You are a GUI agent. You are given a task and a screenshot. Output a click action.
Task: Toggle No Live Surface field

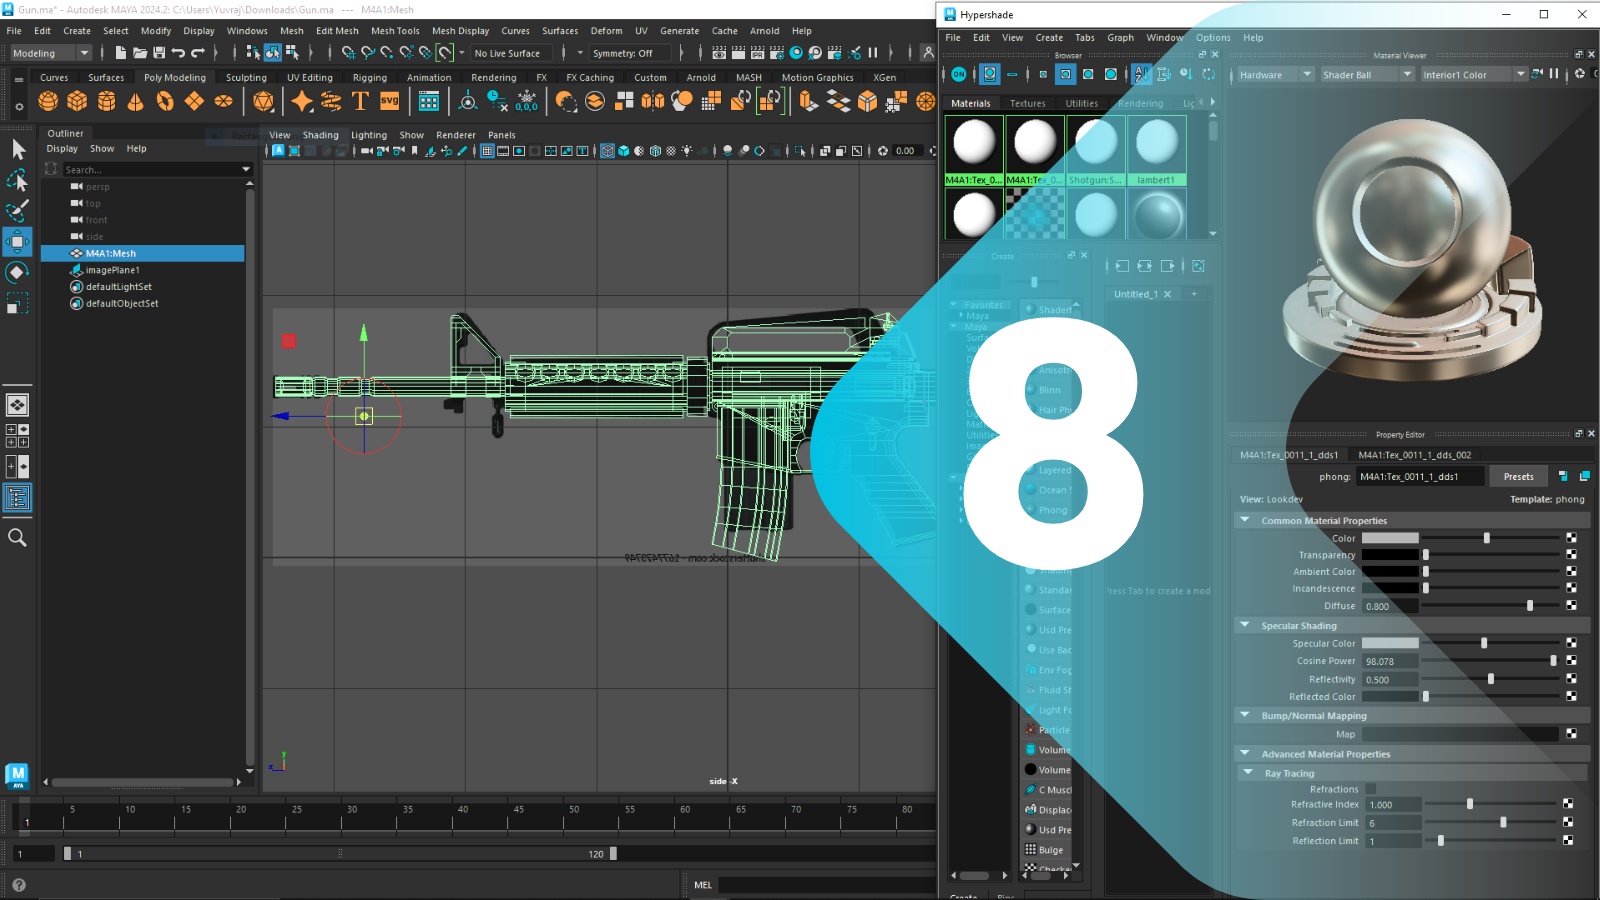click(x=509, y=53)
